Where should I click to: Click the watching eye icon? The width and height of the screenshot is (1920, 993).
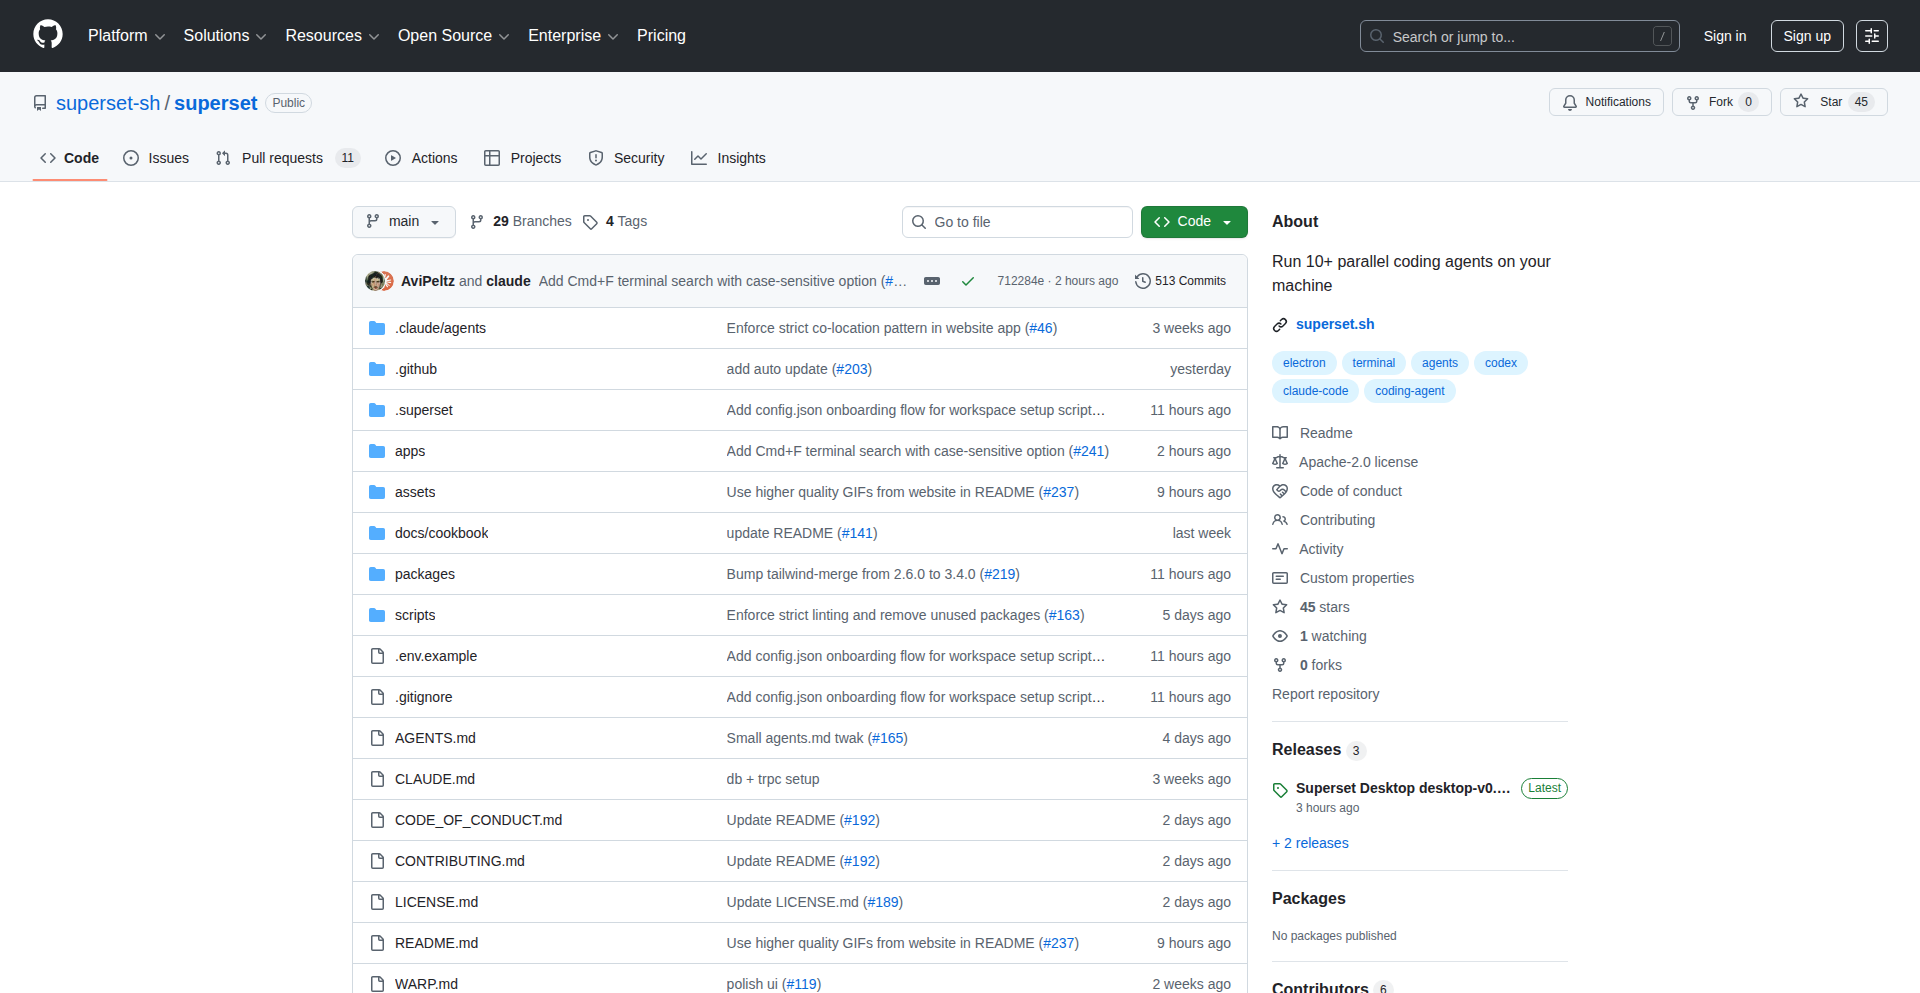(x=1279, y=636)
